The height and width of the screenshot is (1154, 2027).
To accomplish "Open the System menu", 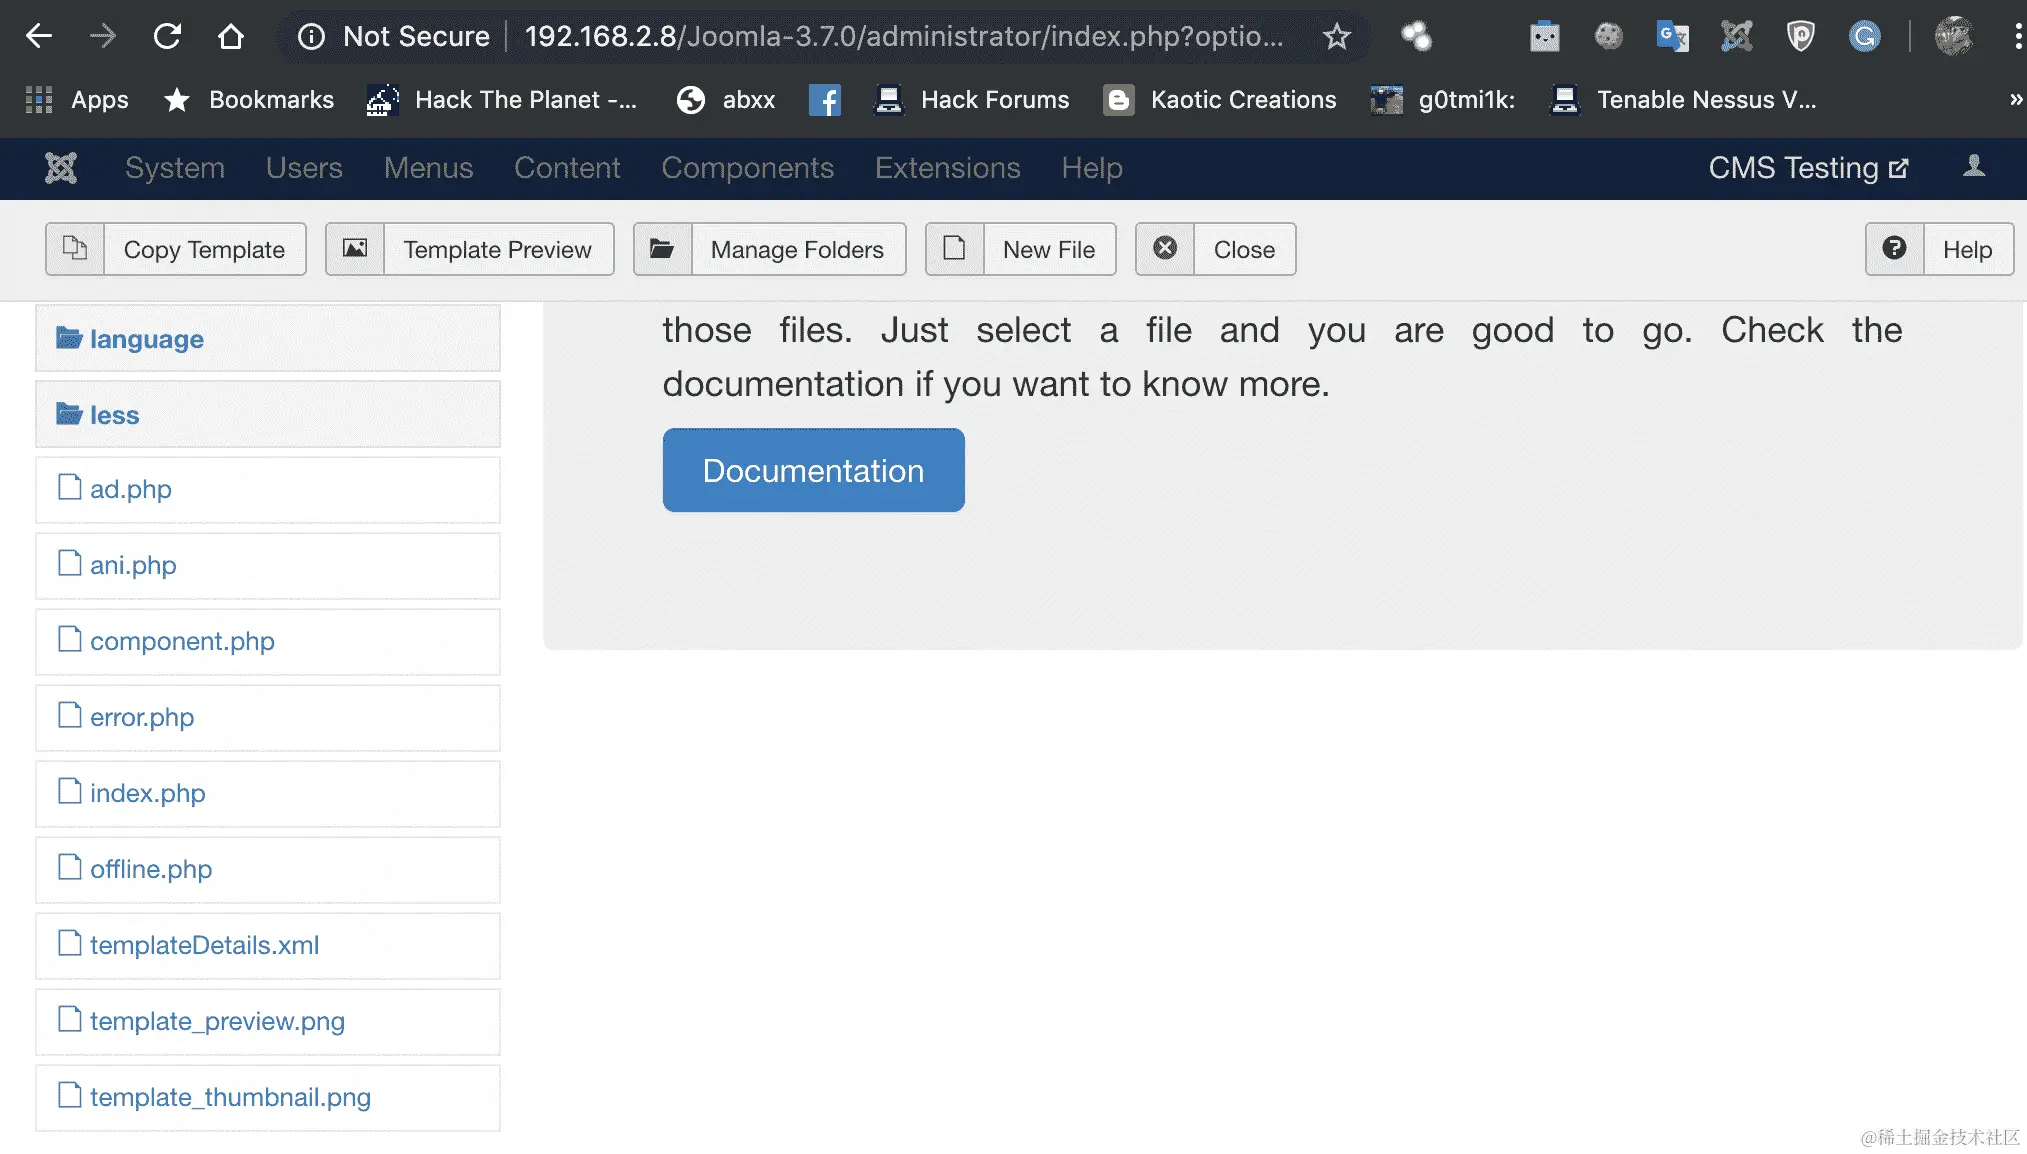I will (x=174, y=168).
